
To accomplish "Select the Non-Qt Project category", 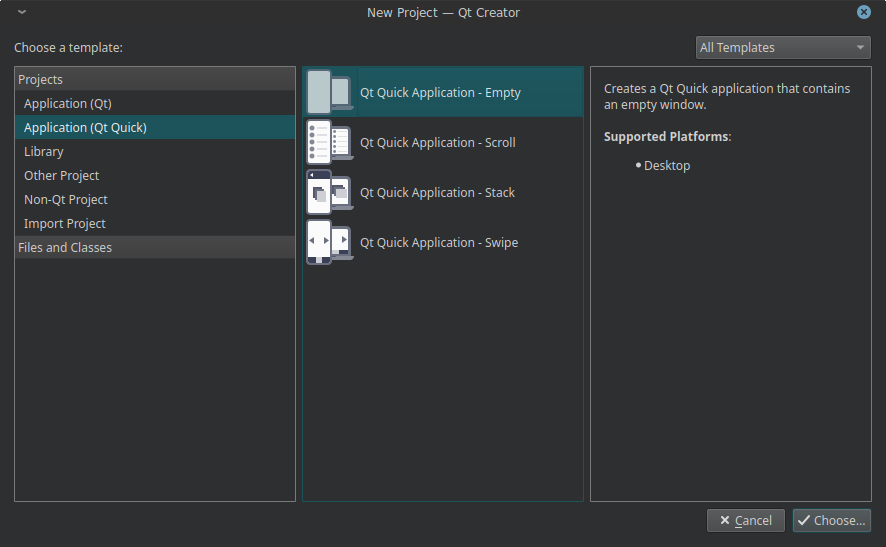I will click(x=155, y=199).
